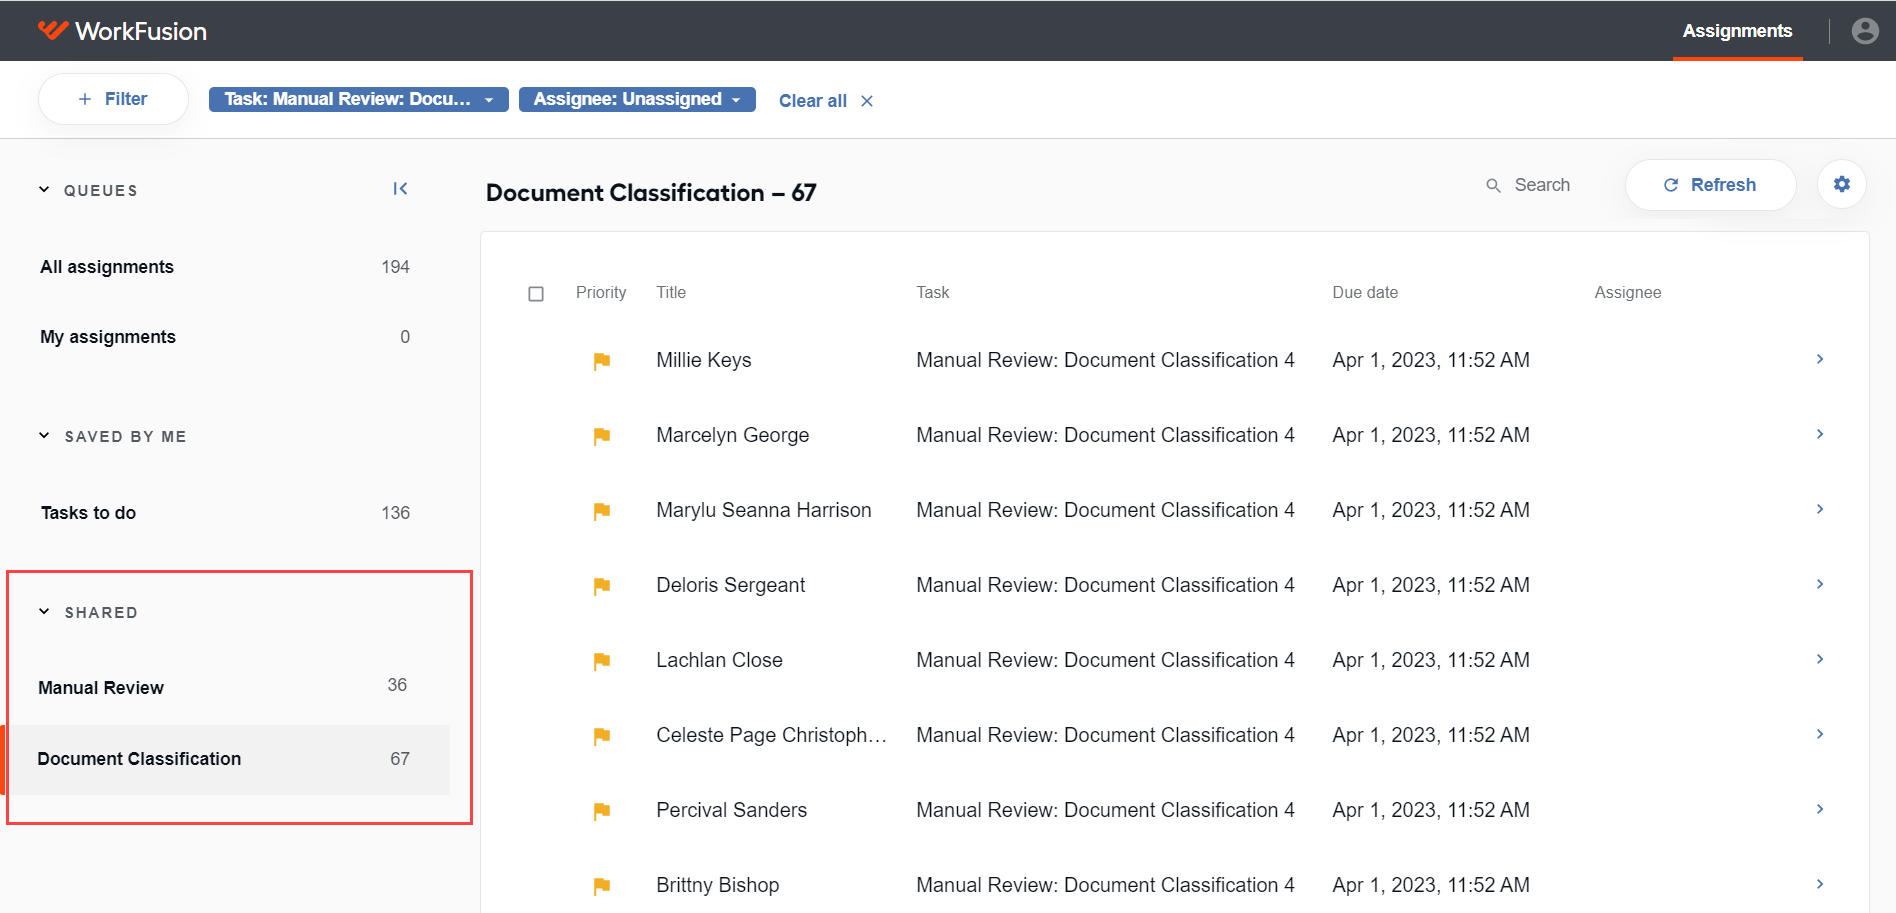Remove all filters using the X icon
The image size is (1896, 913).
coord(867,101)
